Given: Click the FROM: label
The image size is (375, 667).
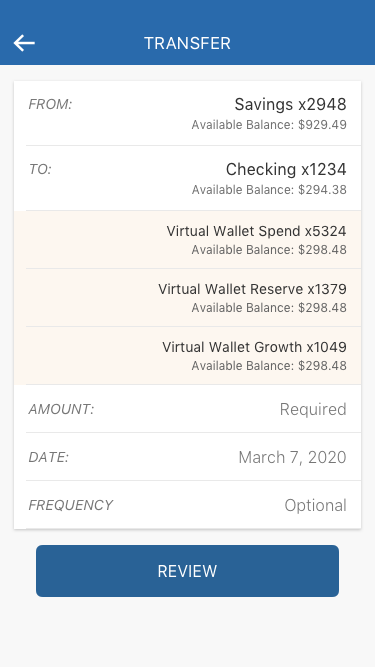Looking at the screenshot, I should (51, 104).
